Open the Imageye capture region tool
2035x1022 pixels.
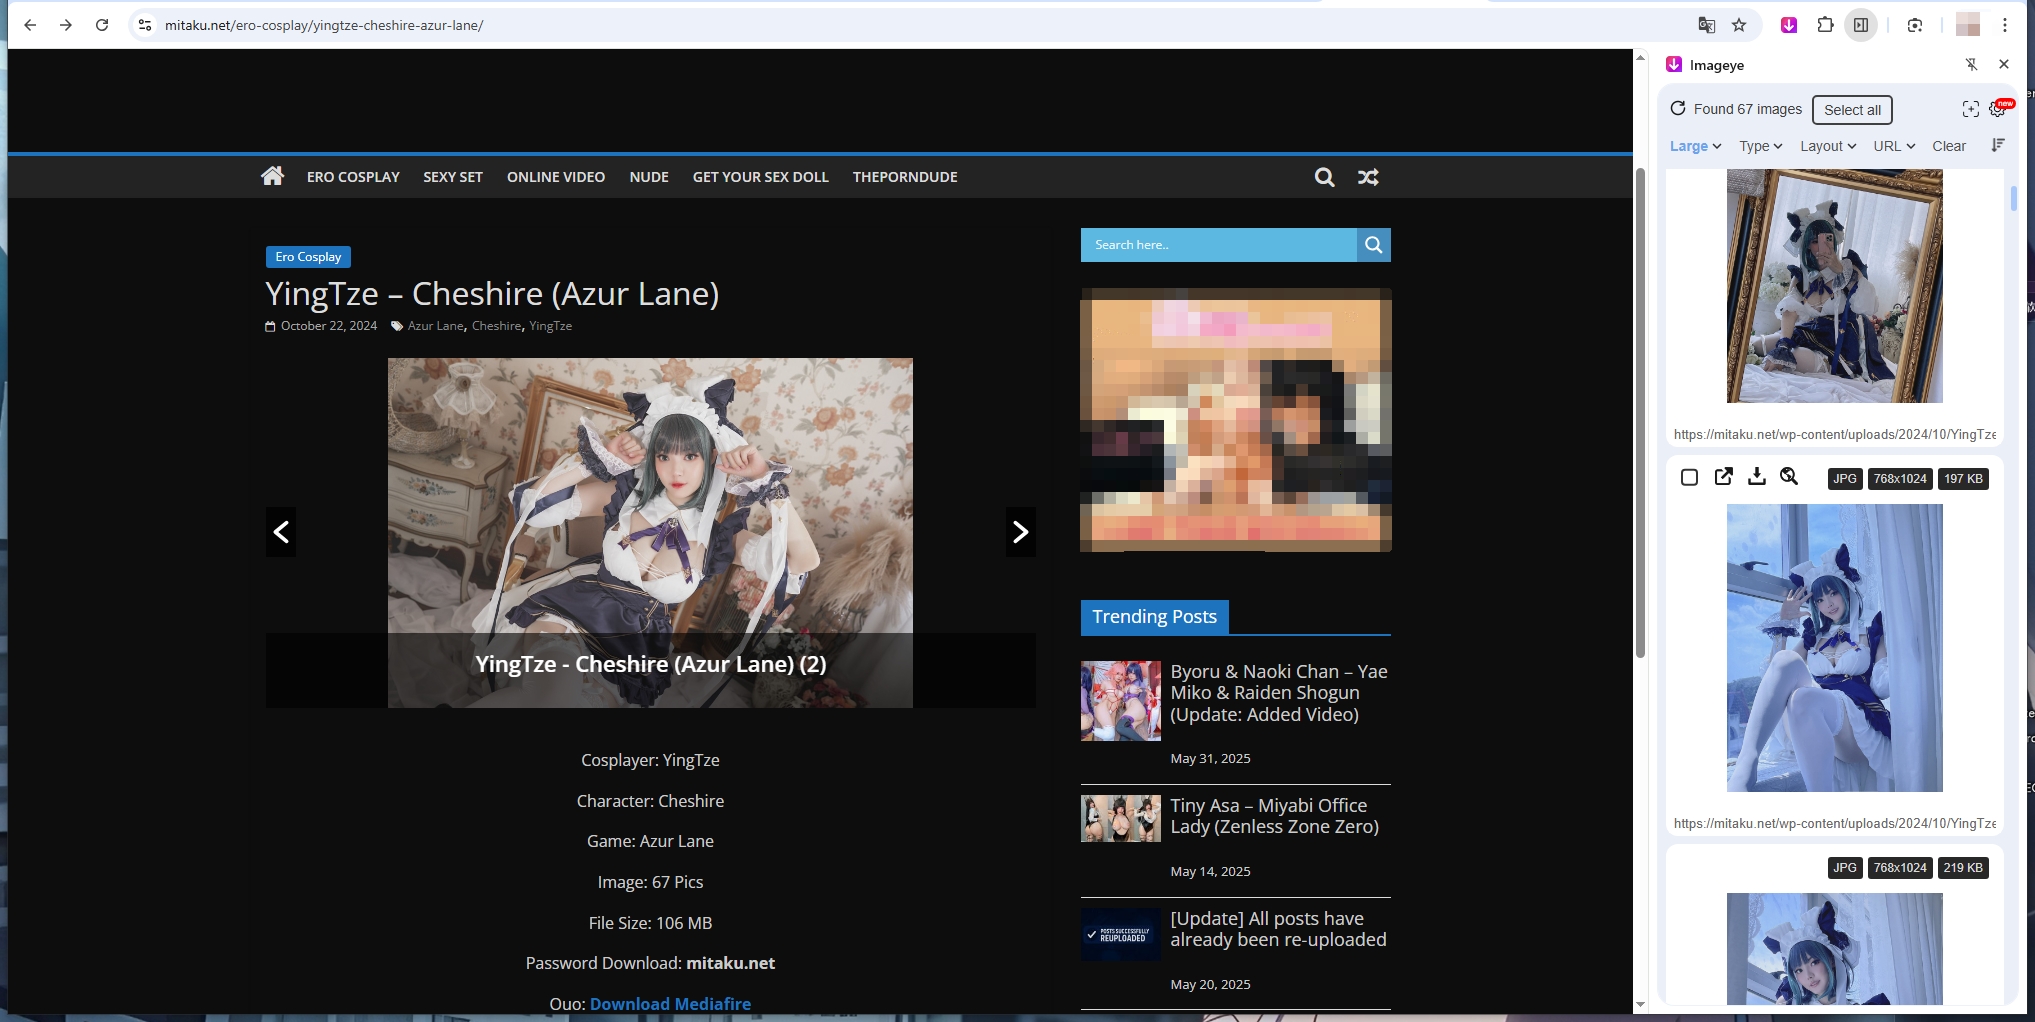coord(1970,109)
